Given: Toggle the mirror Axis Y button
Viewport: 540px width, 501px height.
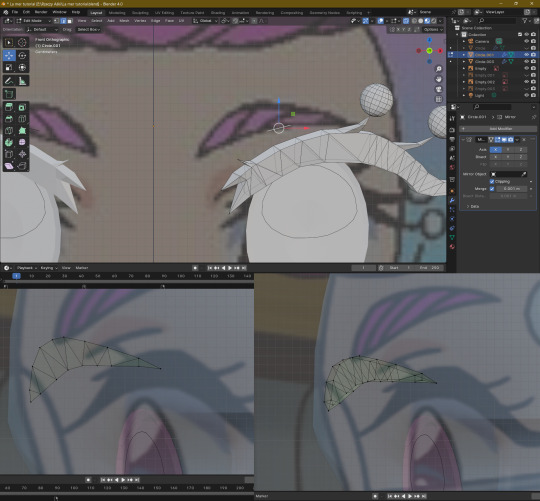Looking at the screenshot, I should click(508, 149).
